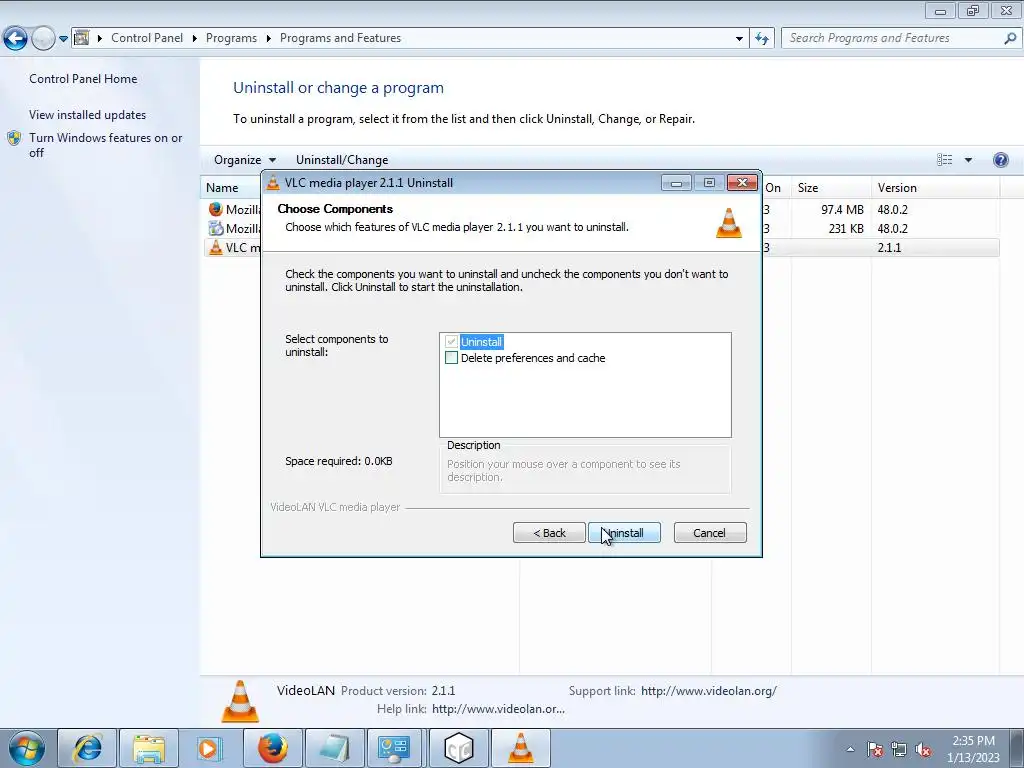This screenshot has width=1024, height=768.
Task: Change view using the view icon
Action: point(944,160)
